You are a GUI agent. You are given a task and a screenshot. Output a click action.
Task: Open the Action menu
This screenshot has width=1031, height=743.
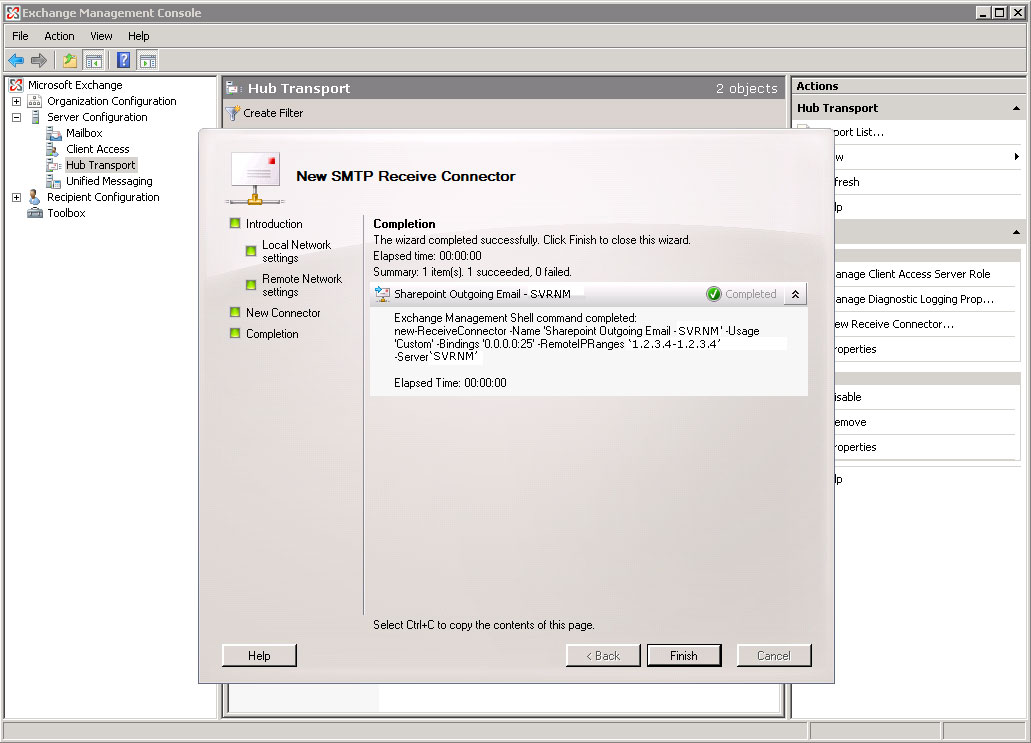coord(59,36)
